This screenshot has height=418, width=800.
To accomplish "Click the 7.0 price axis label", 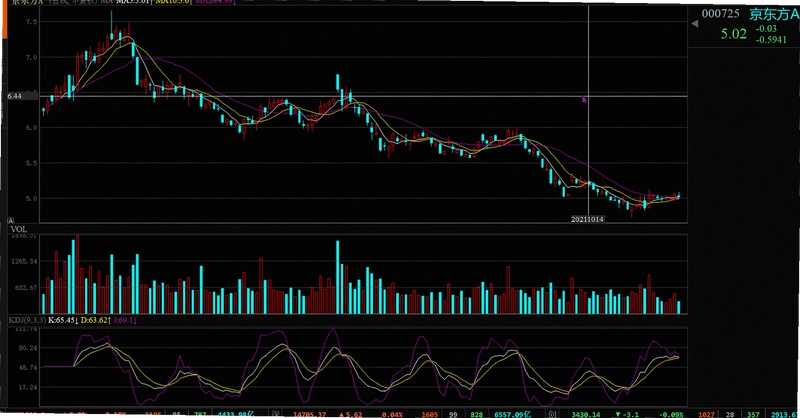I will (31, 58).
